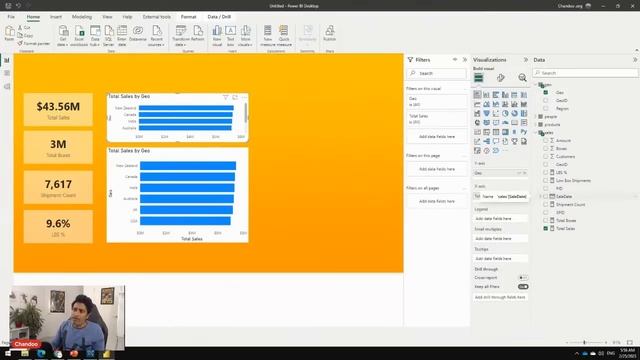Expand the SaleDate hierarchy field
This screenshot has height=360, width=640.
point(541,196)
